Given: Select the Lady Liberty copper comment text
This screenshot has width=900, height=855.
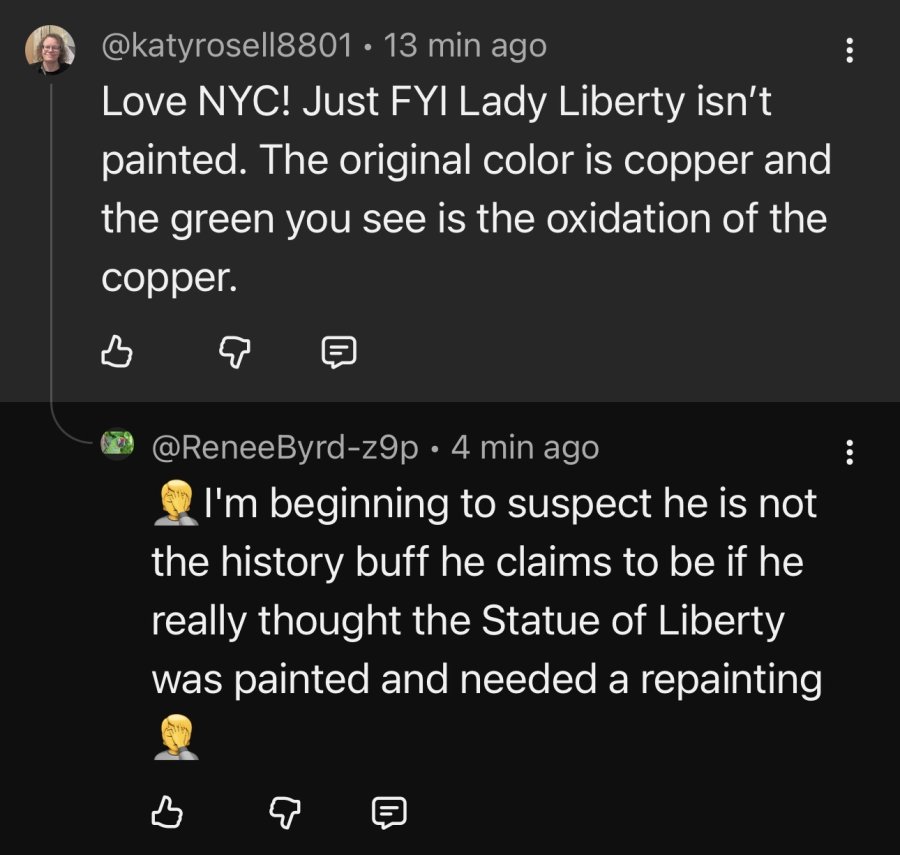Looking at the screenshot, I should 466,189.
